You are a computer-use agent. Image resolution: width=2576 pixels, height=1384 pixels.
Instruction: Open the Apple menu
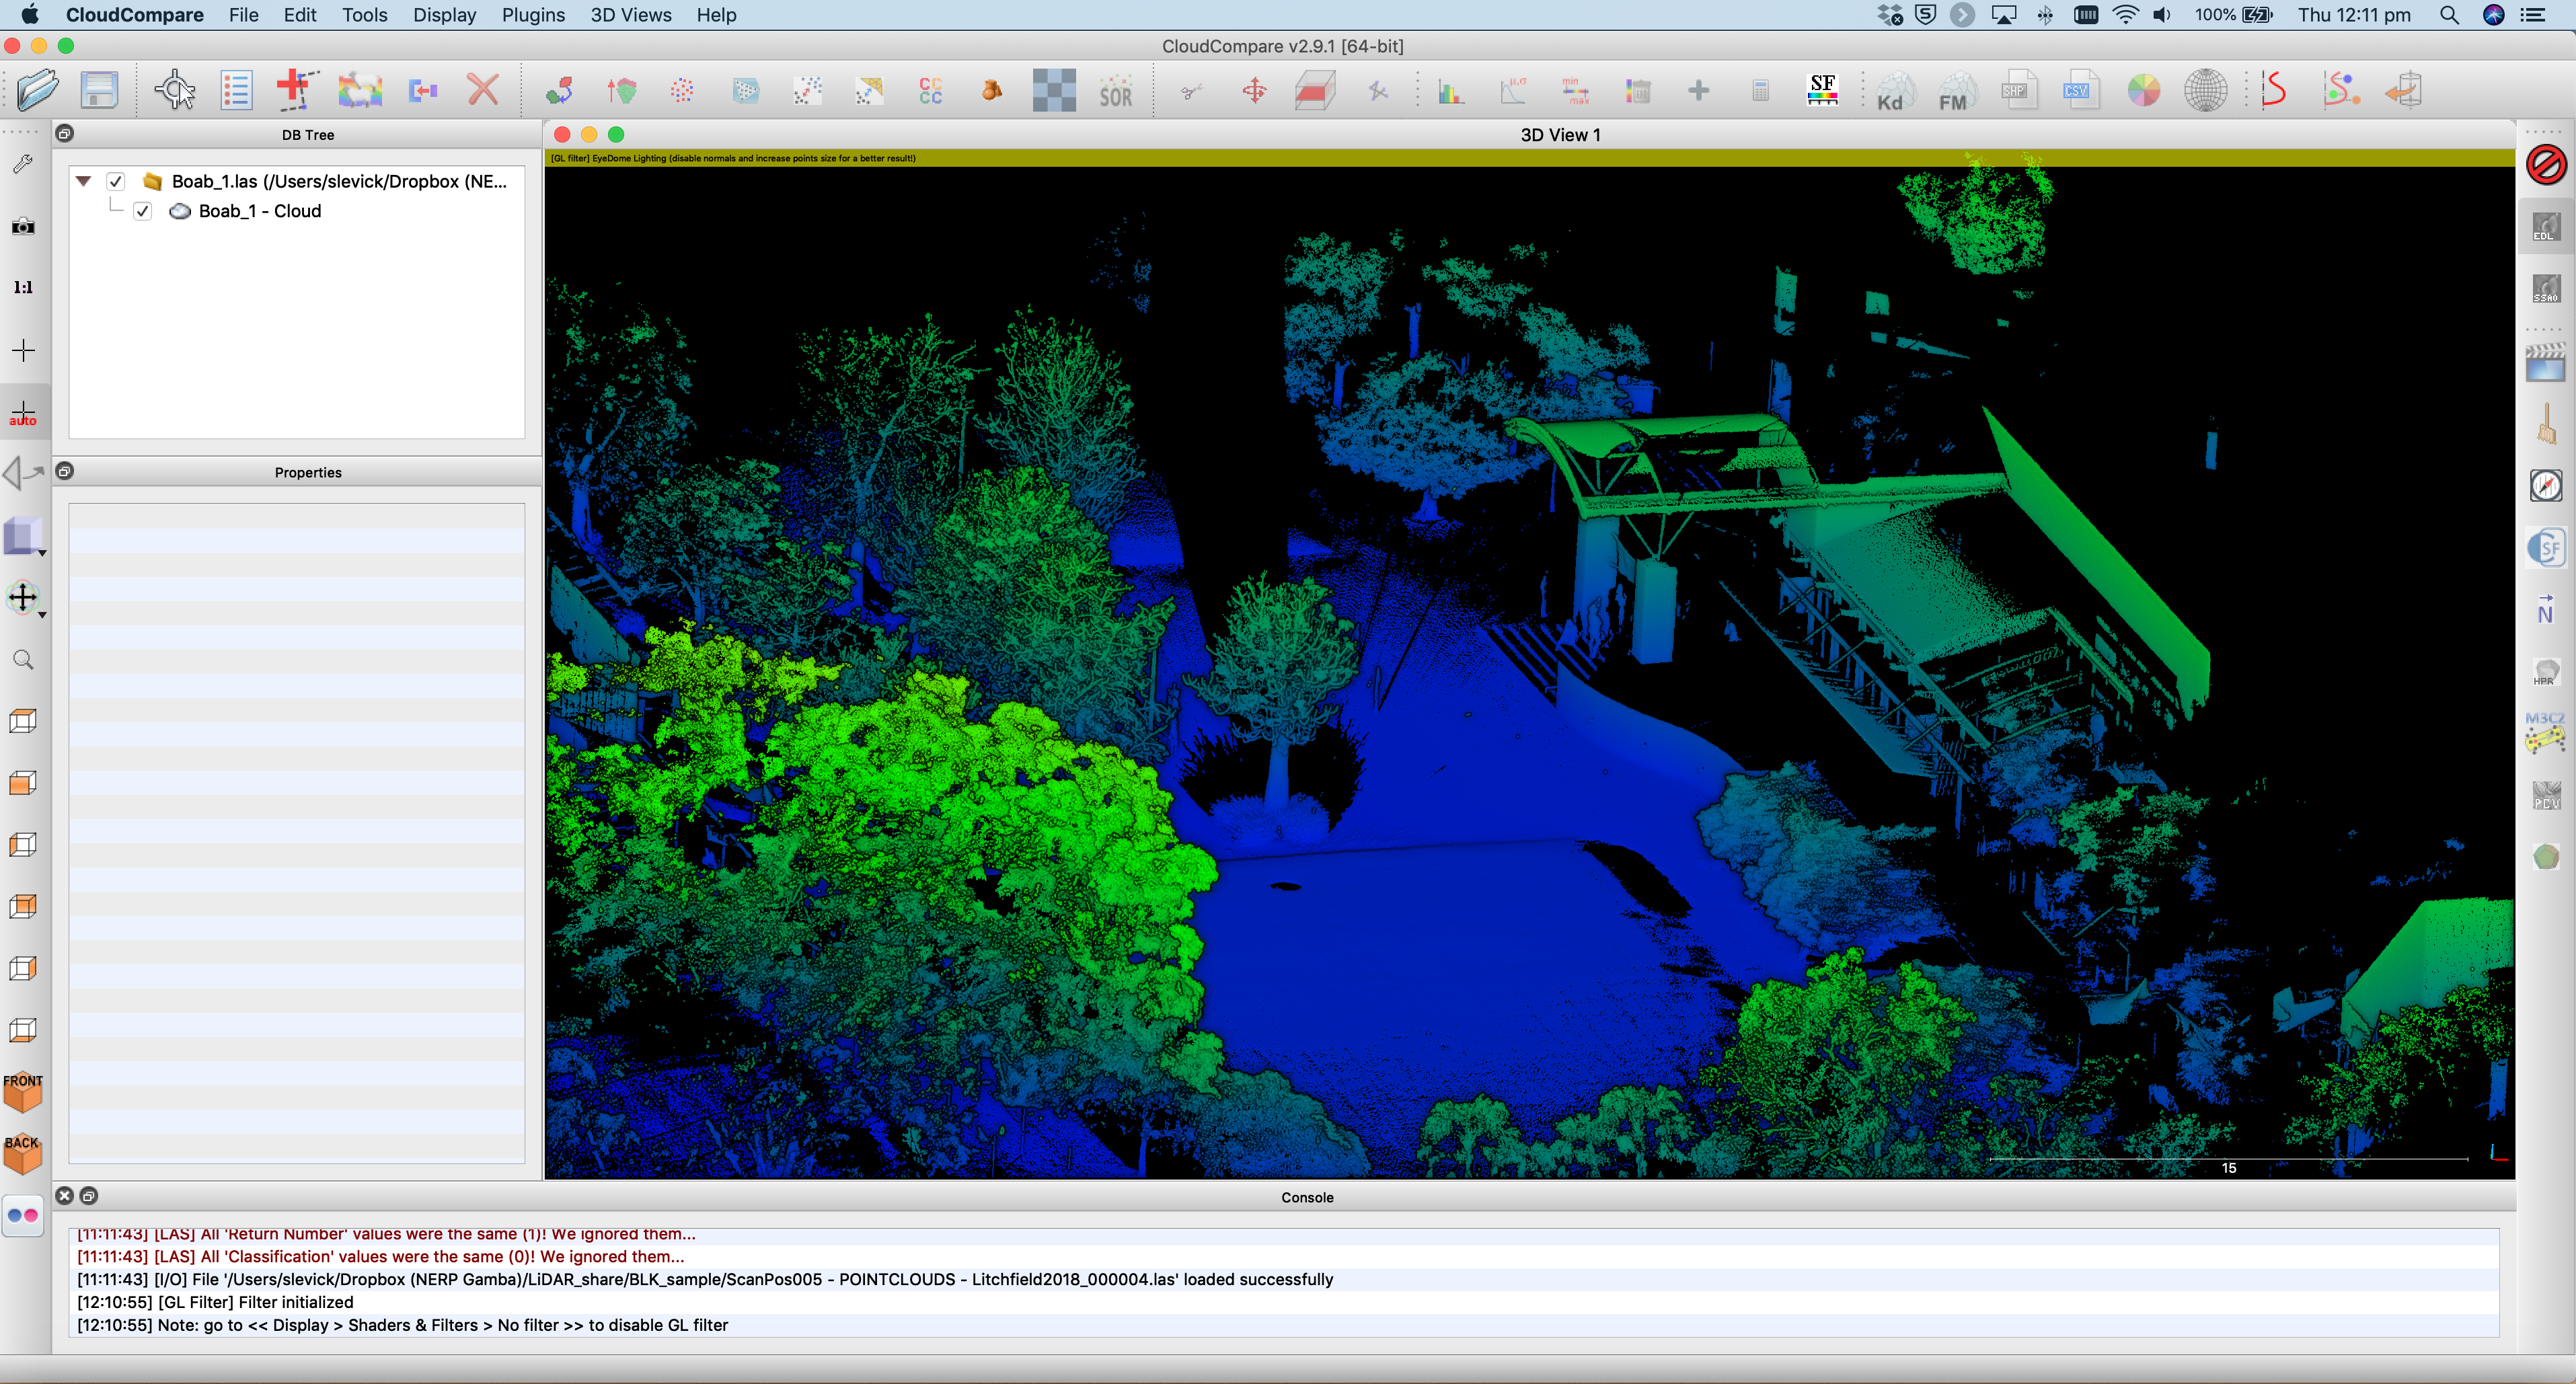[x=30, y=14]
